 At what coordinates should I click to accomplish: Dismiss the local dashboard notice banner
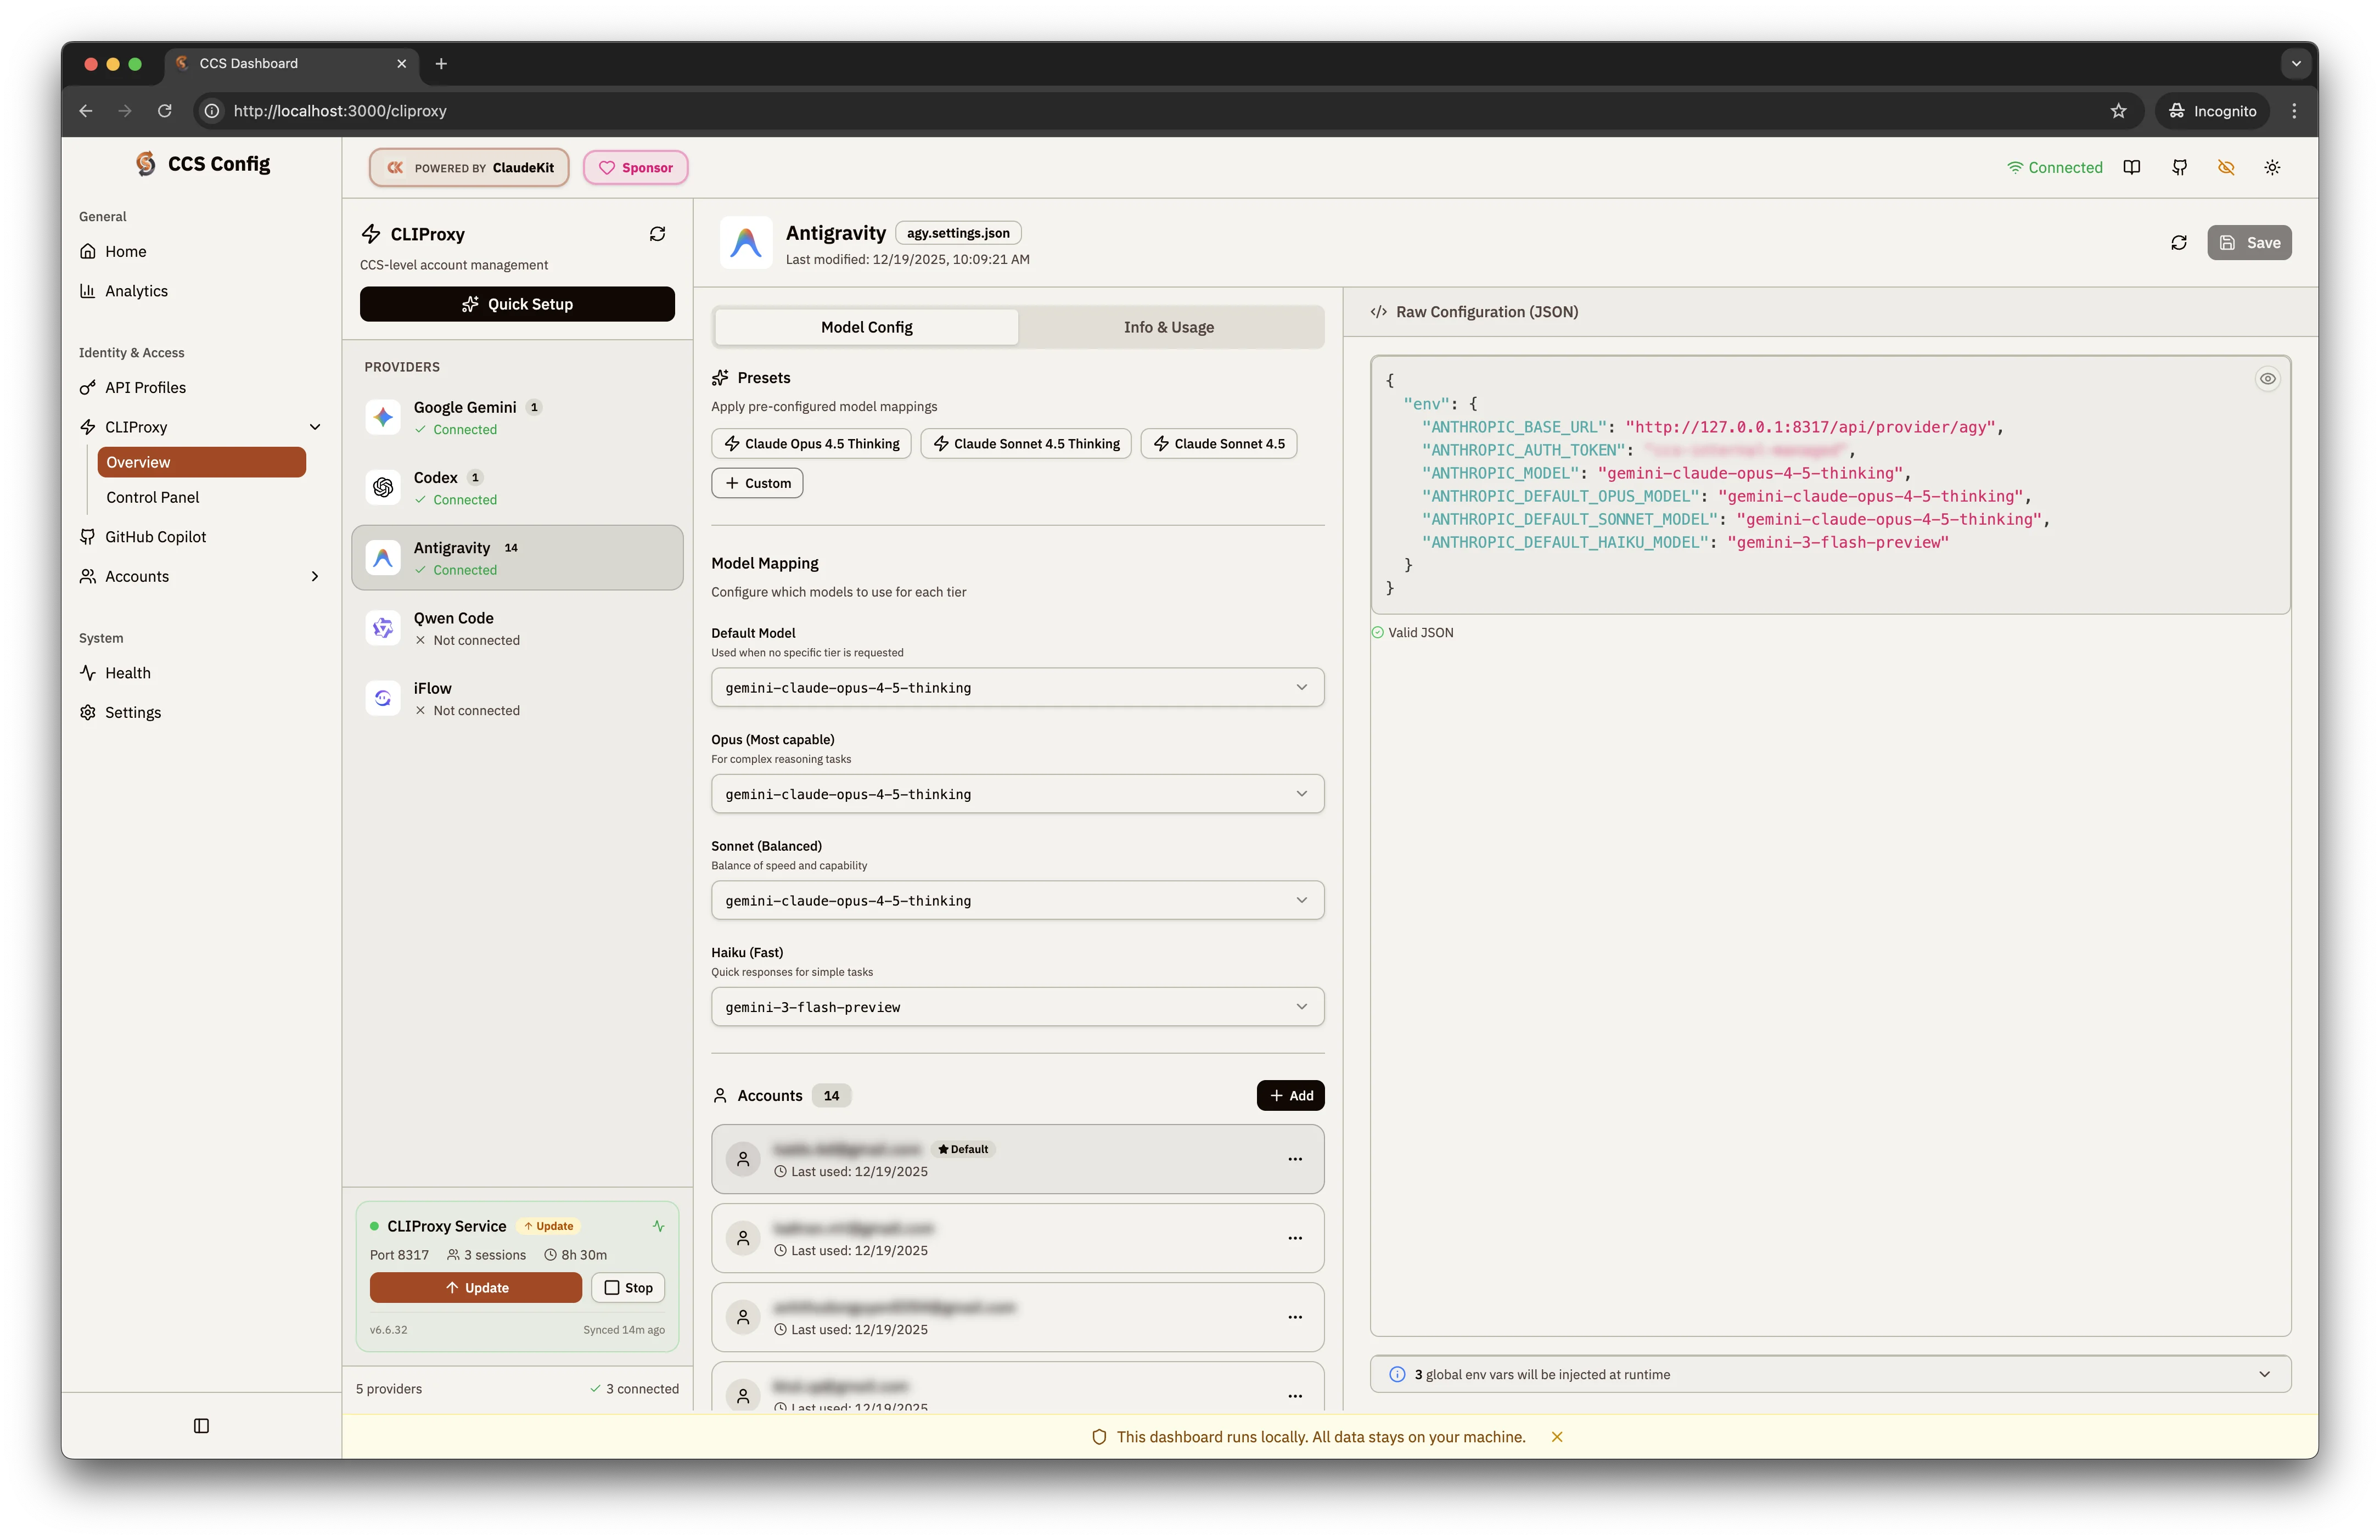pos(1557,1437)
